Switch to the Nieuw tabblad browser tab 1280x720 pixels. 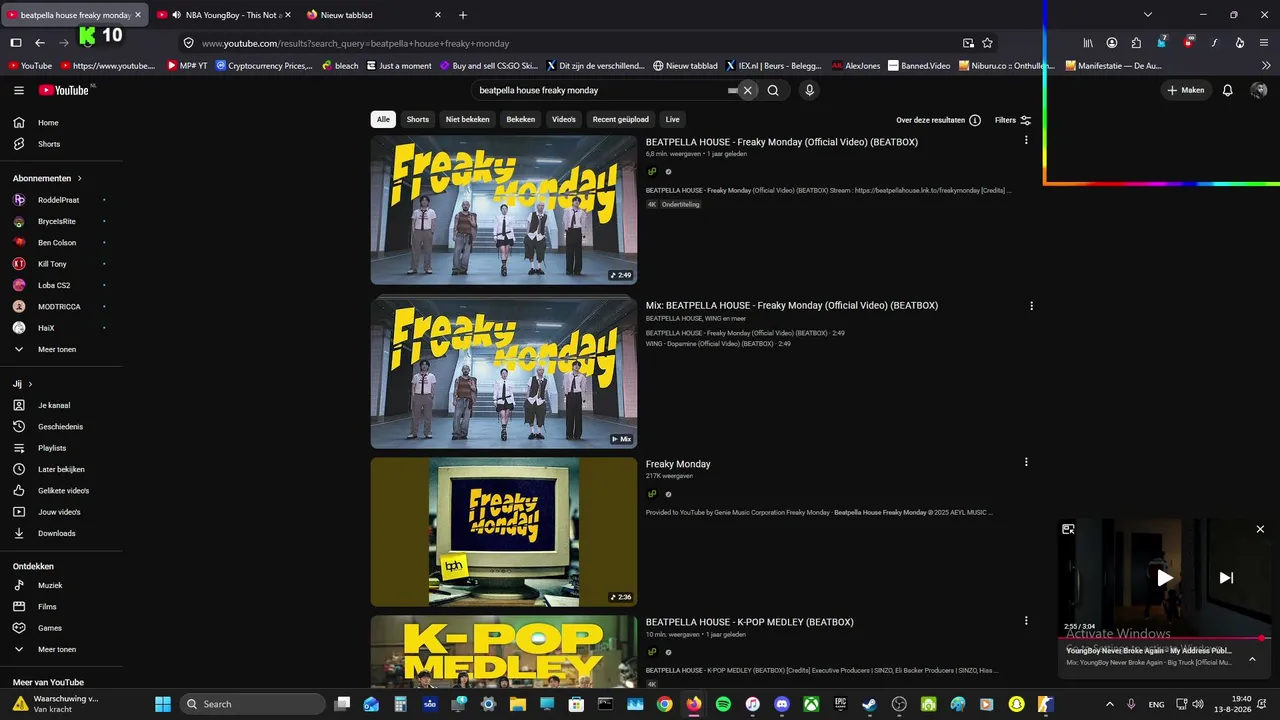click(372, 15)
